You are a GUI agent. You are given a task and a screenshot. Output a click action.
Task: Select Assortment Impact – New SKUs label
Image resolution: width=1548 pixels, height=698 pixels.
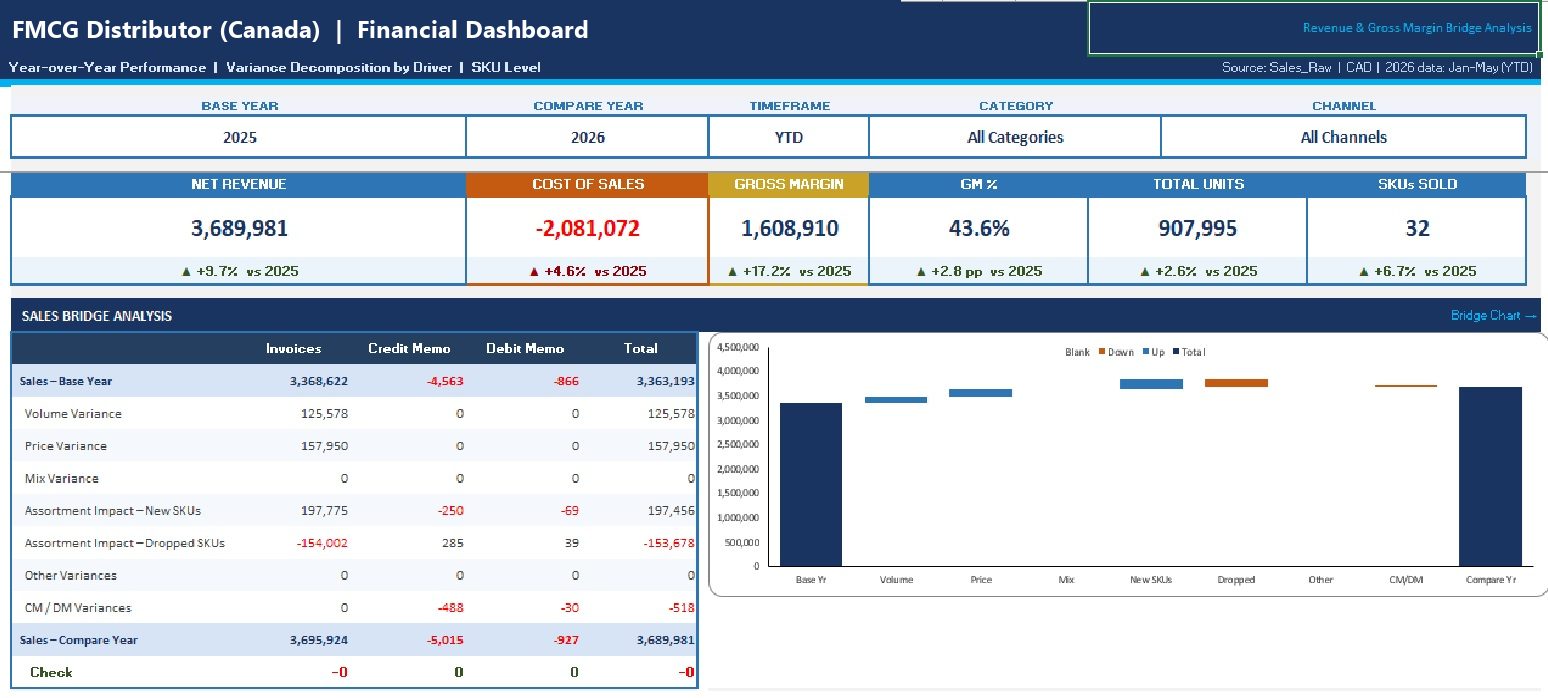[113, 510]
